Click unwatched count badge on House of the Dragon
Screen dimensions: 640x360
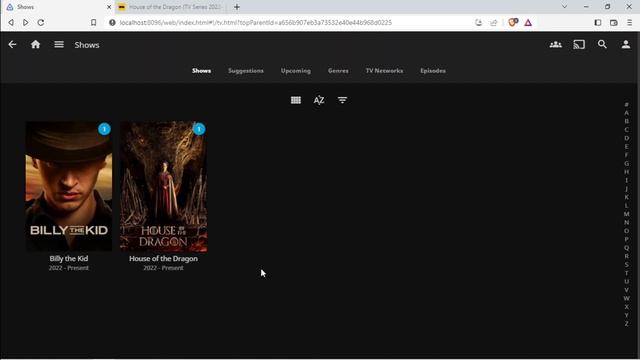(x=199, y=129)
